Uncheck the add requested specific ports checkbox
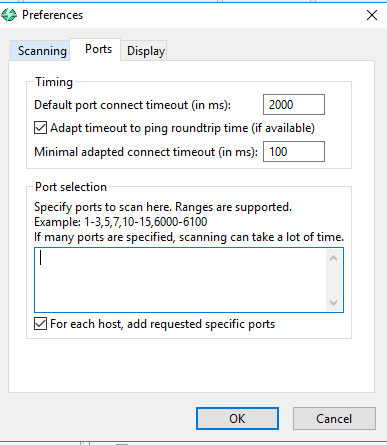 coord(40,324)
